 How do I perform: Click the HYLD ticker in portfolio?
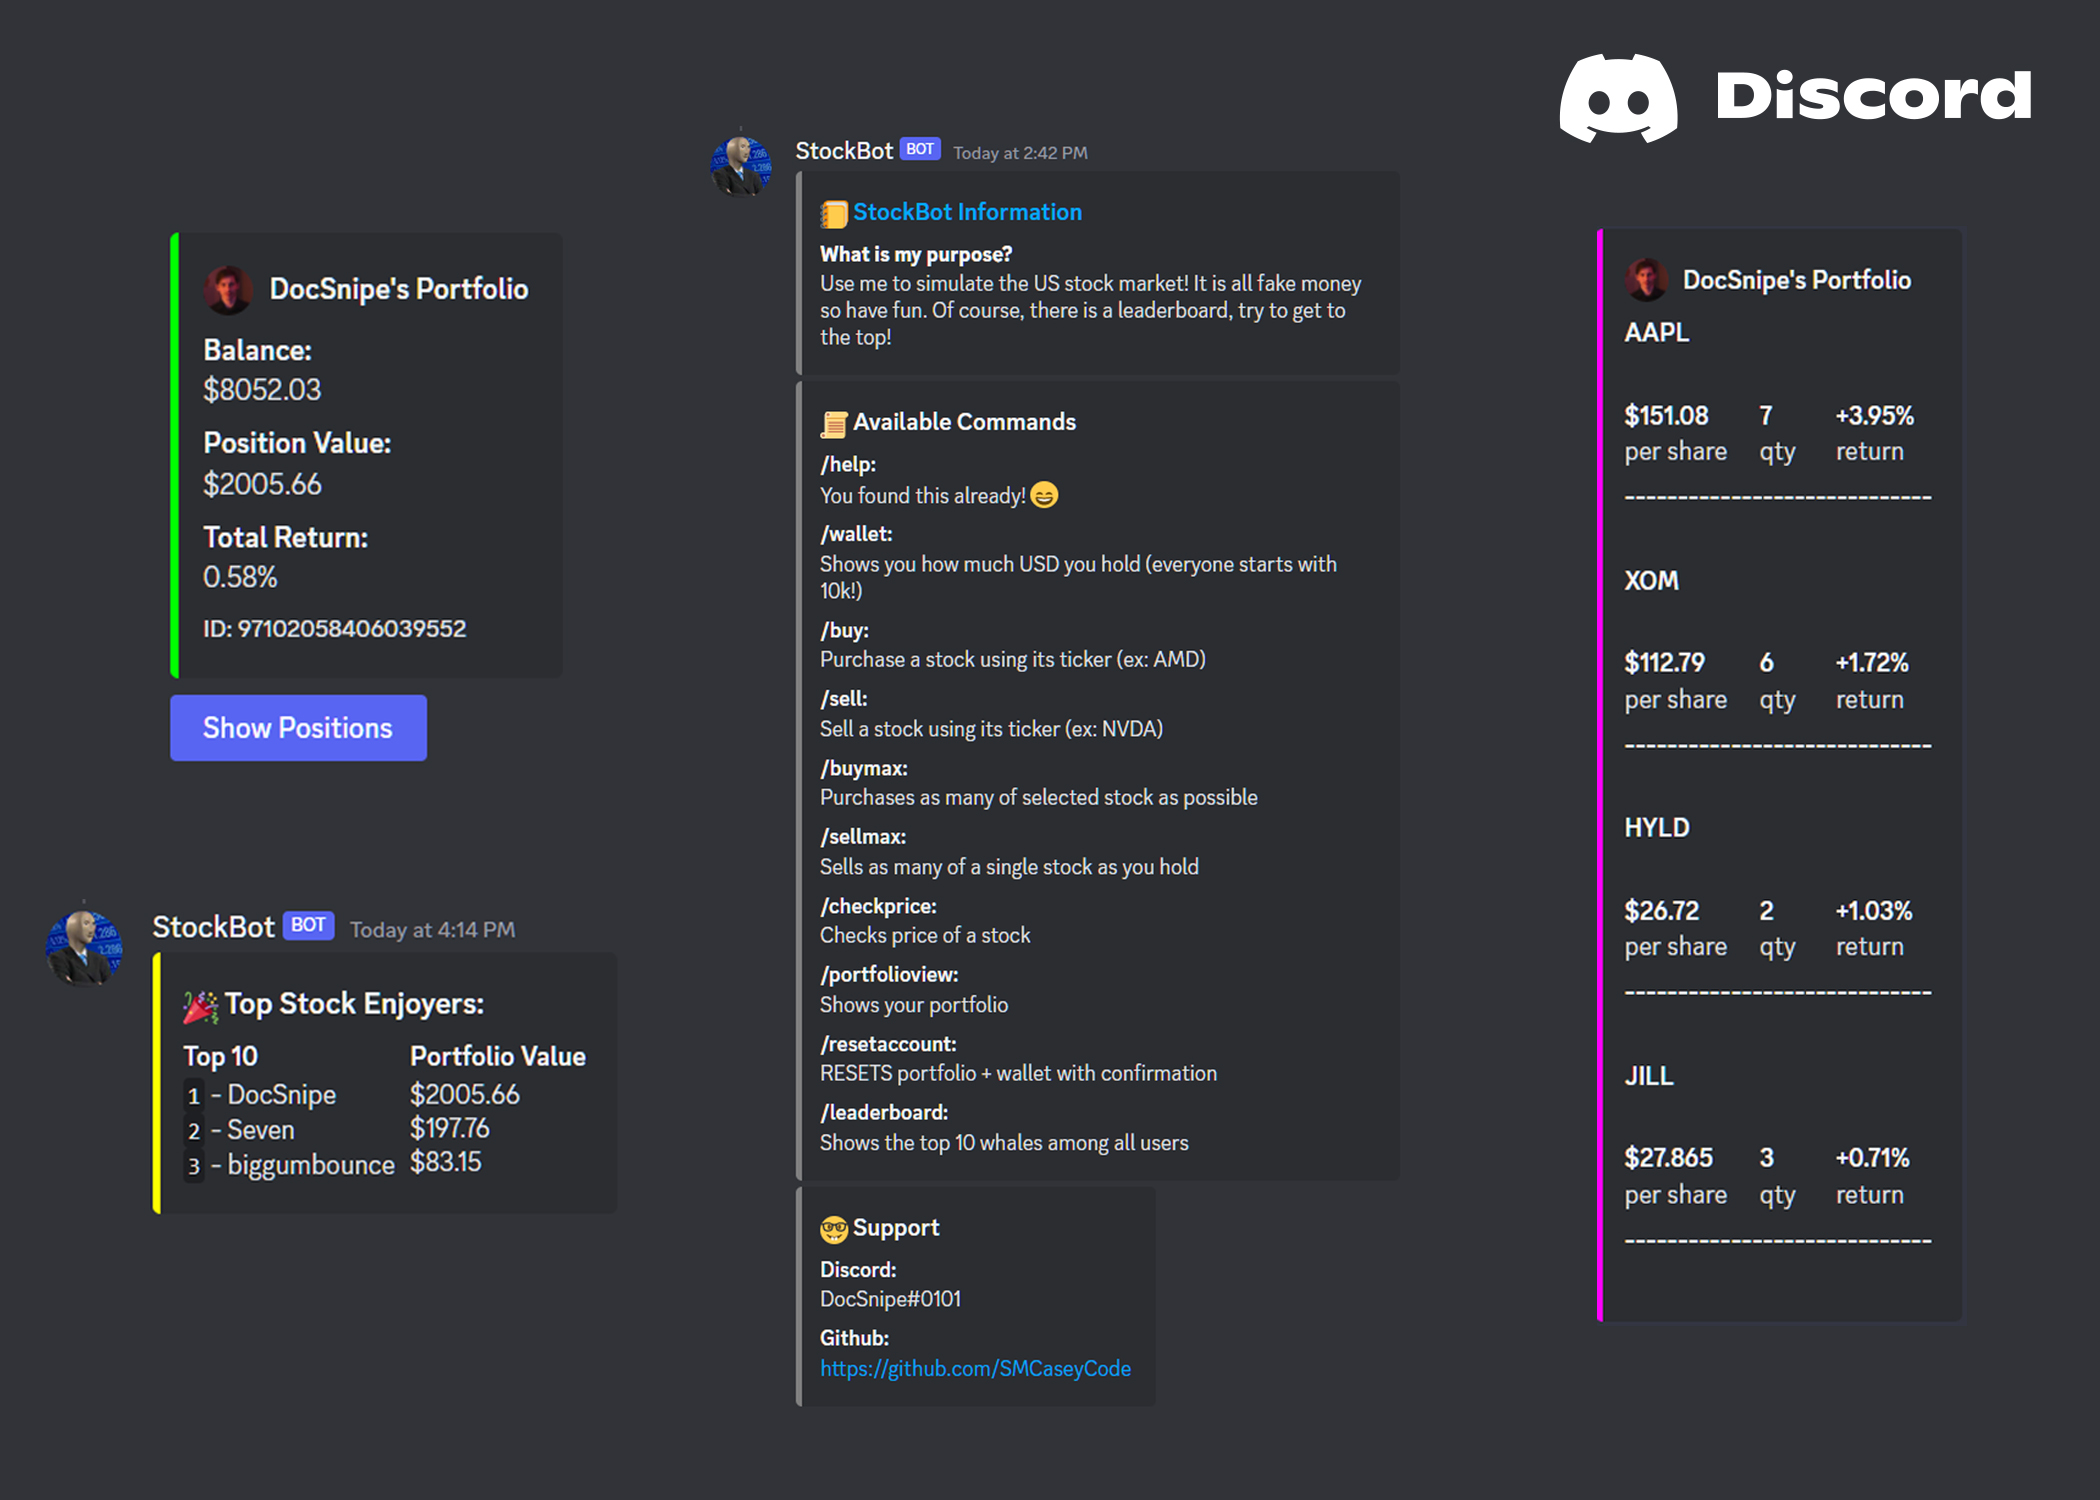[x=1657, y=828]
